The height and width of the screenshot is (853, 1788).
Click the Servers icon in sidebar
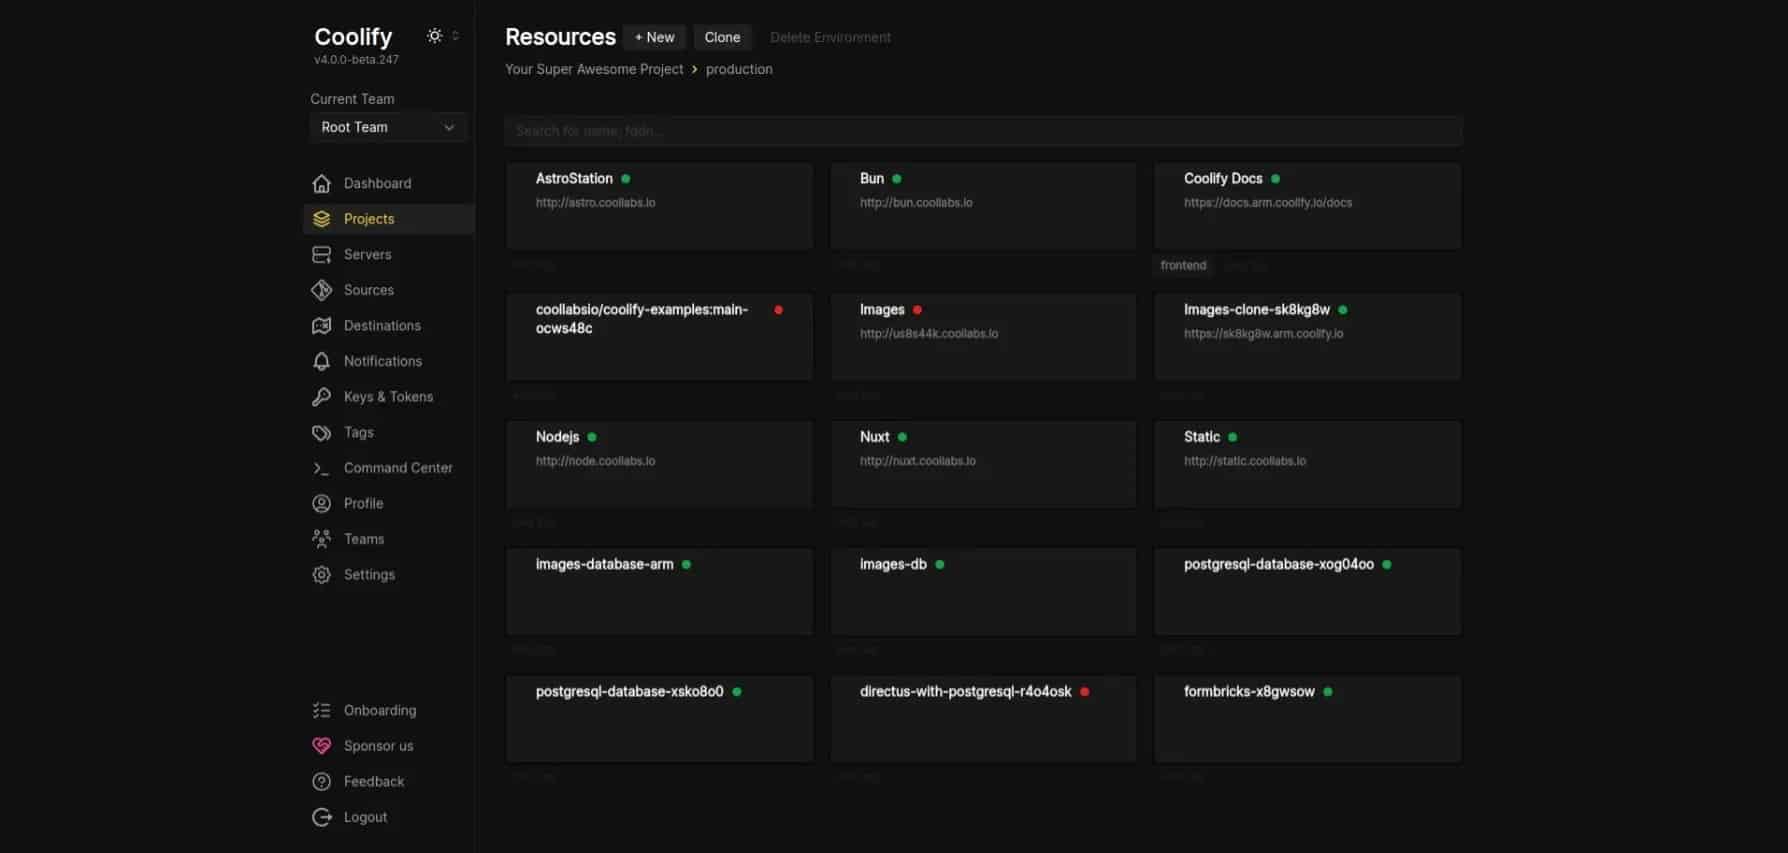321,255
